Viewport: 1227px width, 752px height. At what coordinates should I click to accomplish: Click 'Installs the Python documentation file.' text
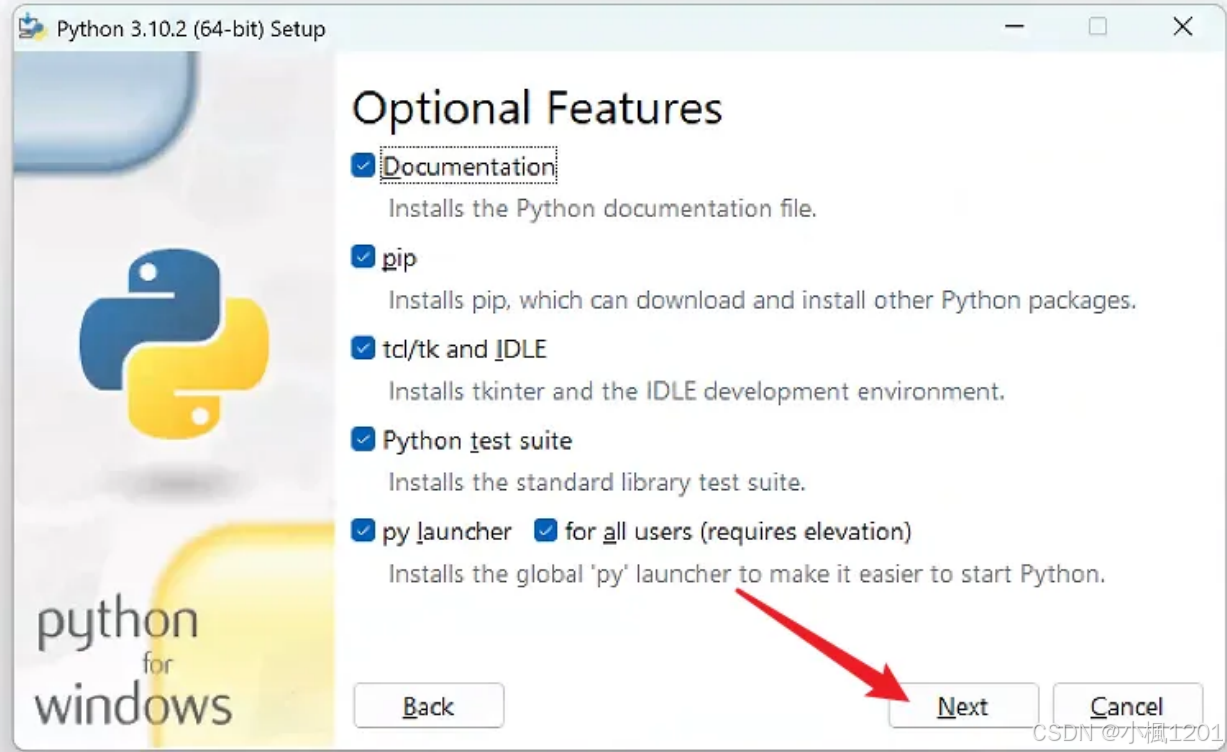pyautogui.click(x=602, y=209)
